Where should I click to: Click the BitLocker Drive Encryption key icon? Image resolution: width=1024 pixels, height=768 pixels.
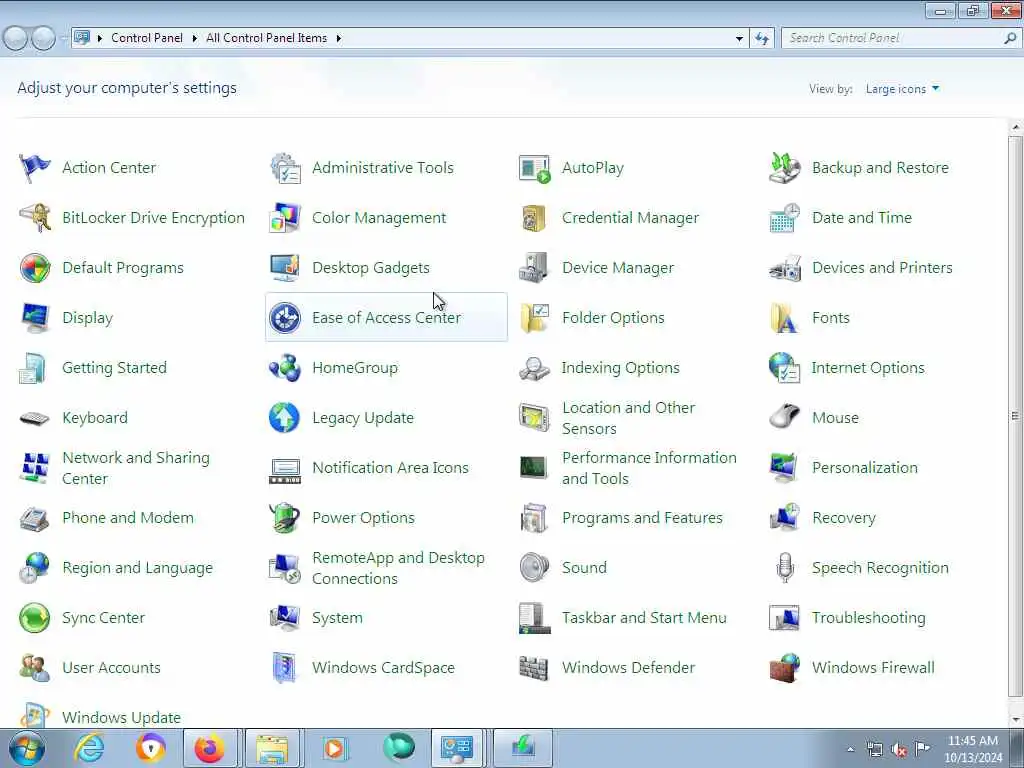35,217
